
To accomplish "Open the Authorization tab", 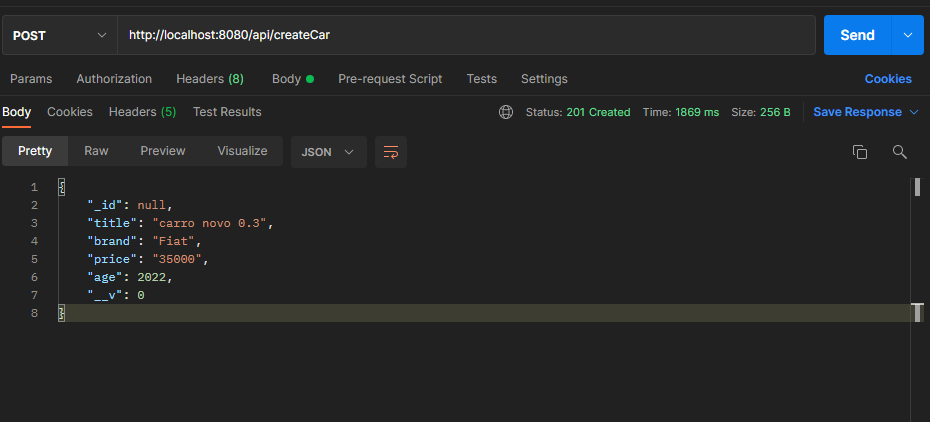I will coord(114,79).
